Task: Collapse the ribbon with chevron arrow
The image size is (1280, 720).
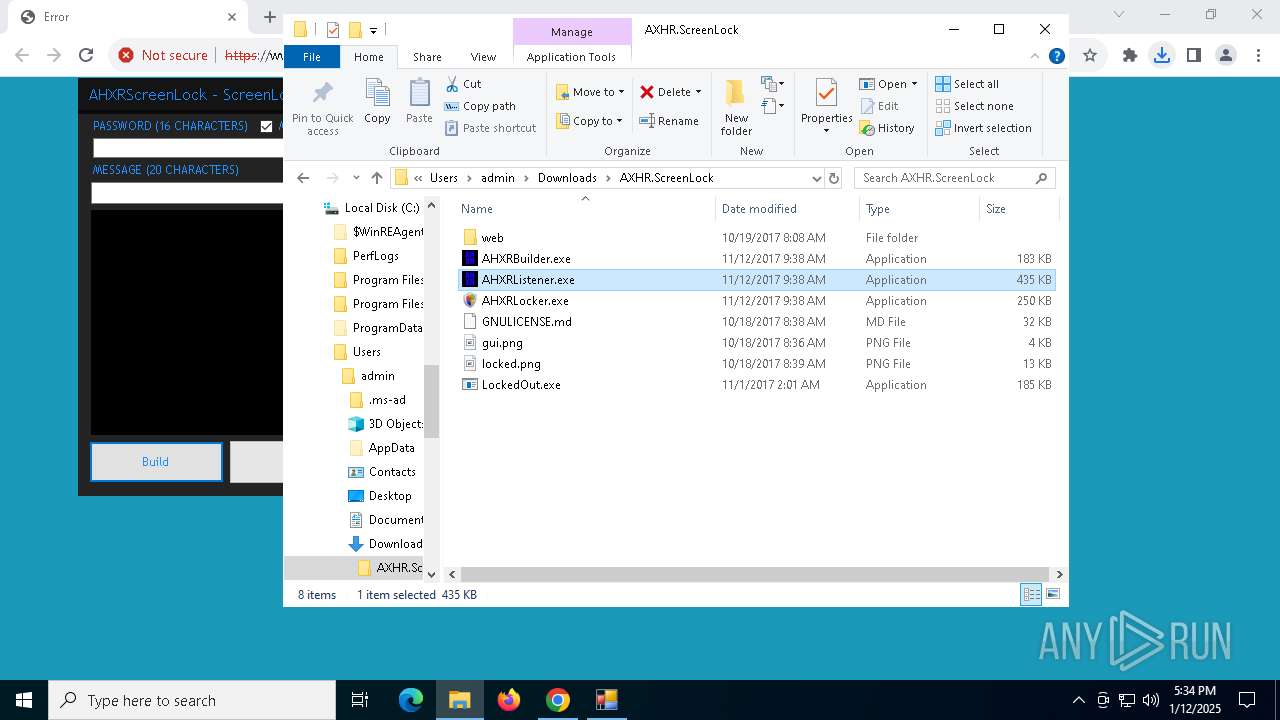Action: pyautogui.click(x=1036, y=57)
